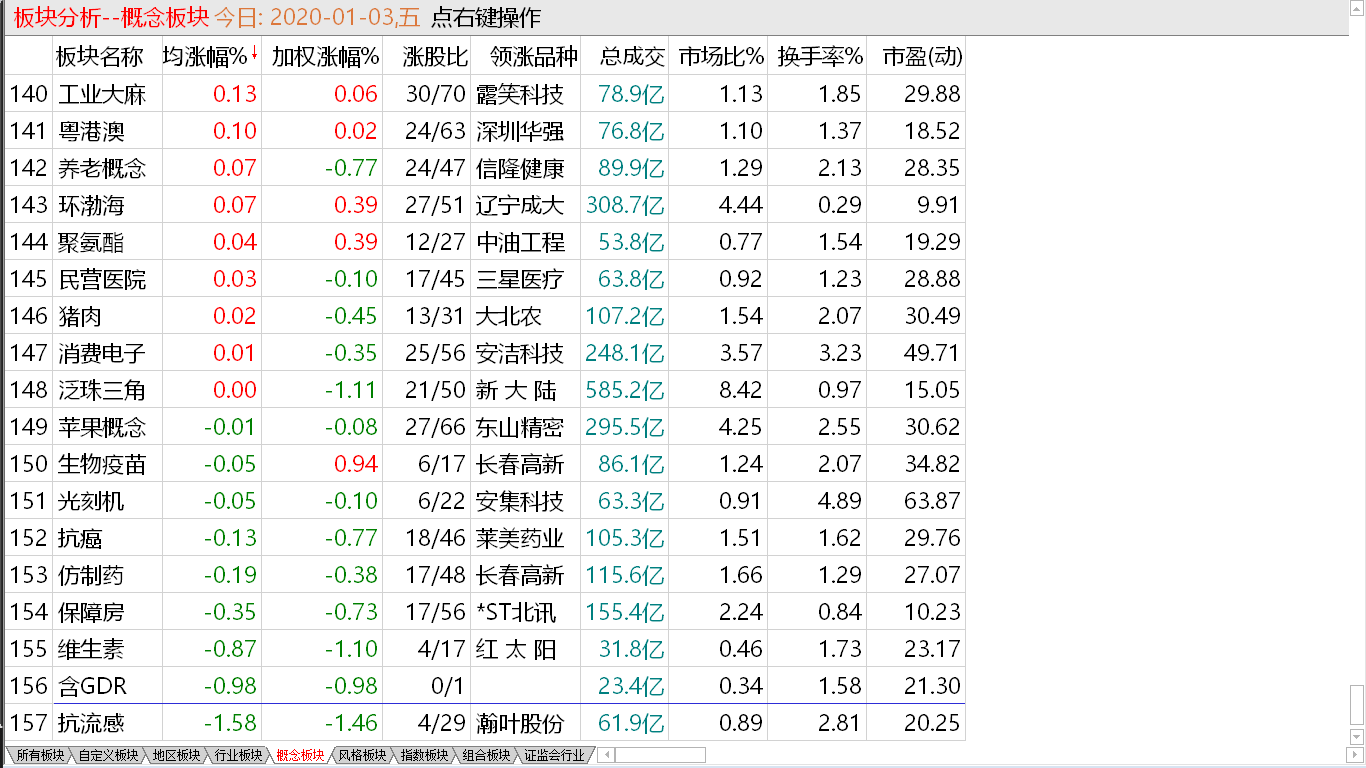The height and width of the screenshot is (768, 1366).
Task: Select the 组合板块 tab
Action: (x=486, y=756)
